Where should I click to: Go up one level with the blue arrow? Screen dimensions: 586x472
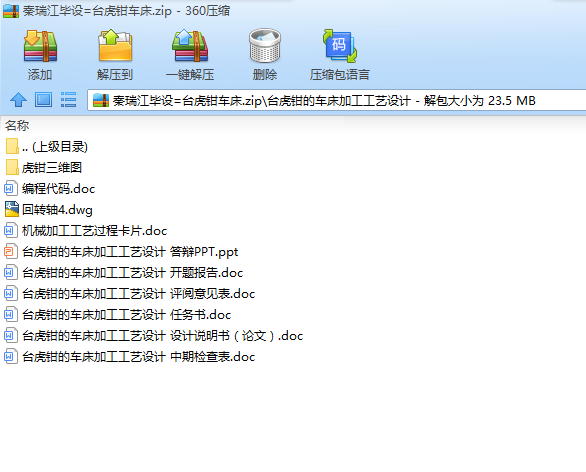click(x=18, y=100)
